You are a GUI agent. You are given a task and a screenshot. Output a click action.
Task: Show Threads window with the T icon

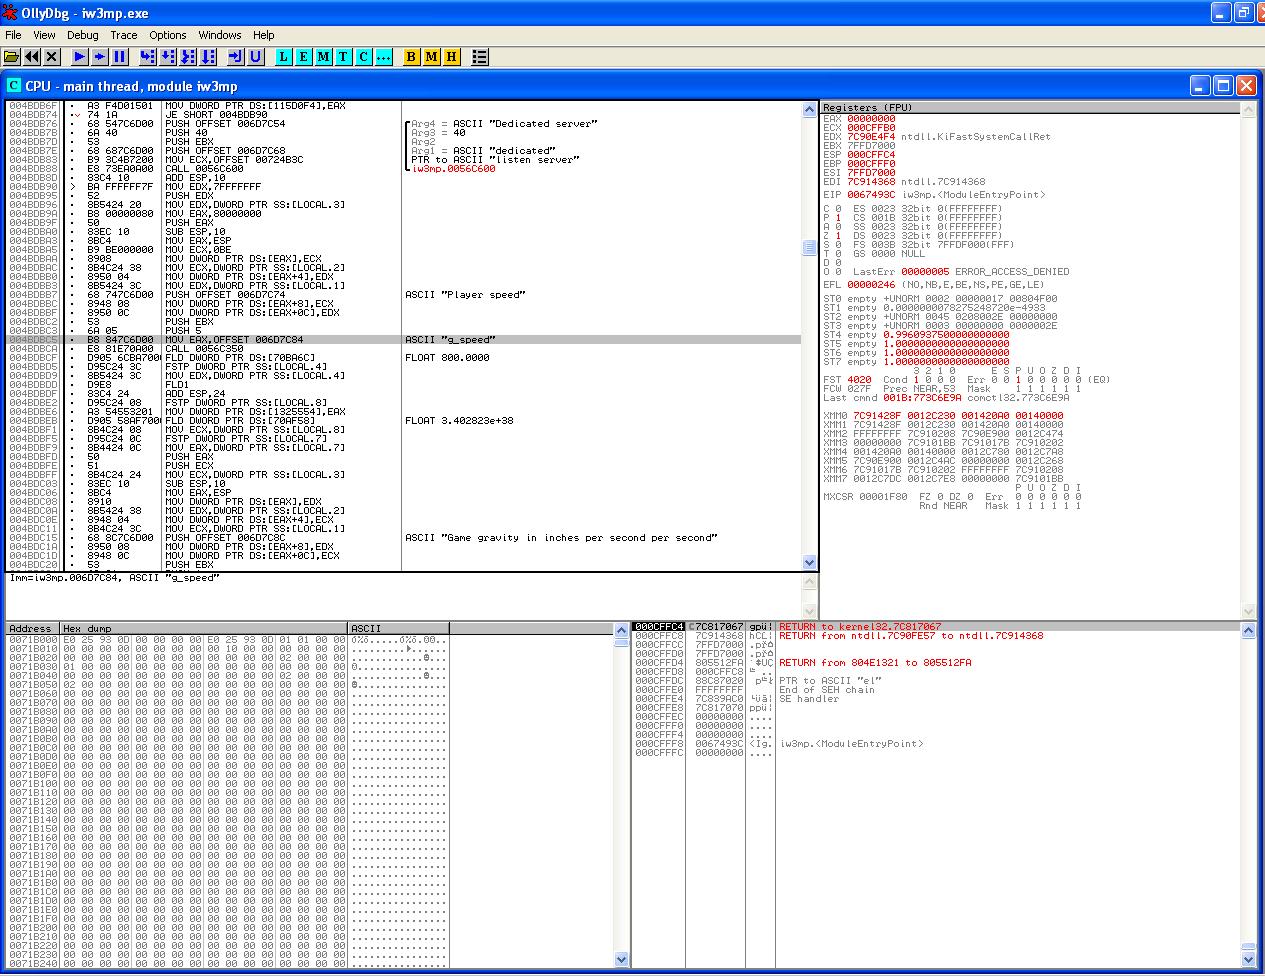click(x=343, y=57)
